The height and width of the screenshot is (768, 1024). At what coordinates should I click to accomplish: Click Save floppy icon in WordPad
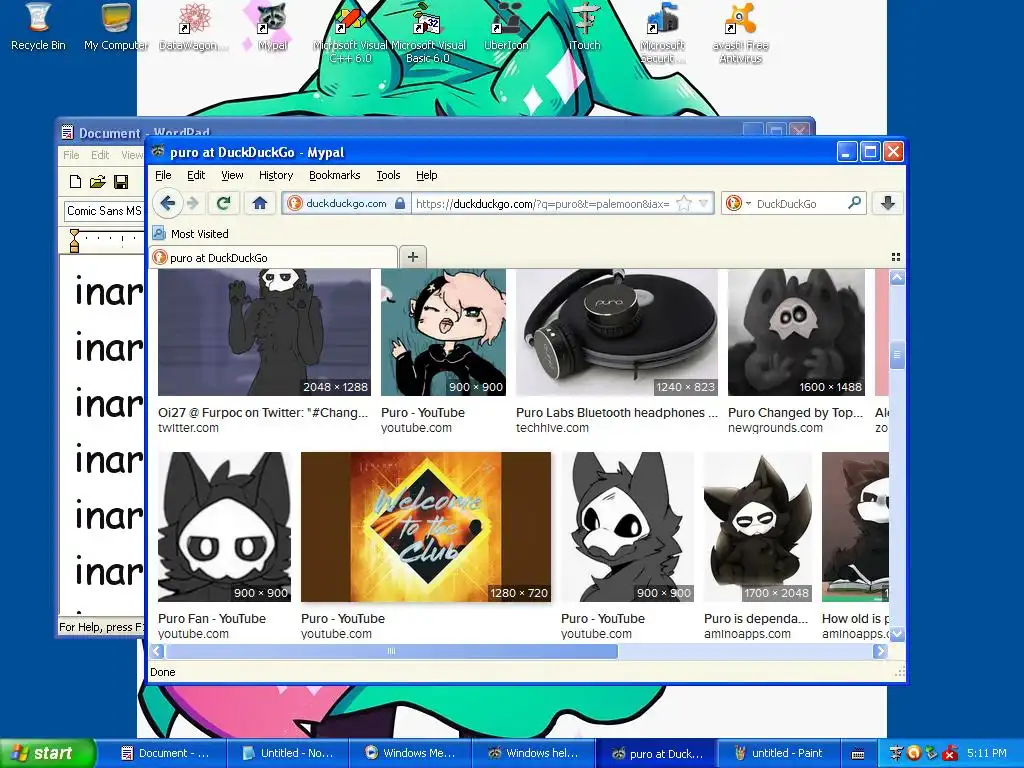click(x=121, y=182)
